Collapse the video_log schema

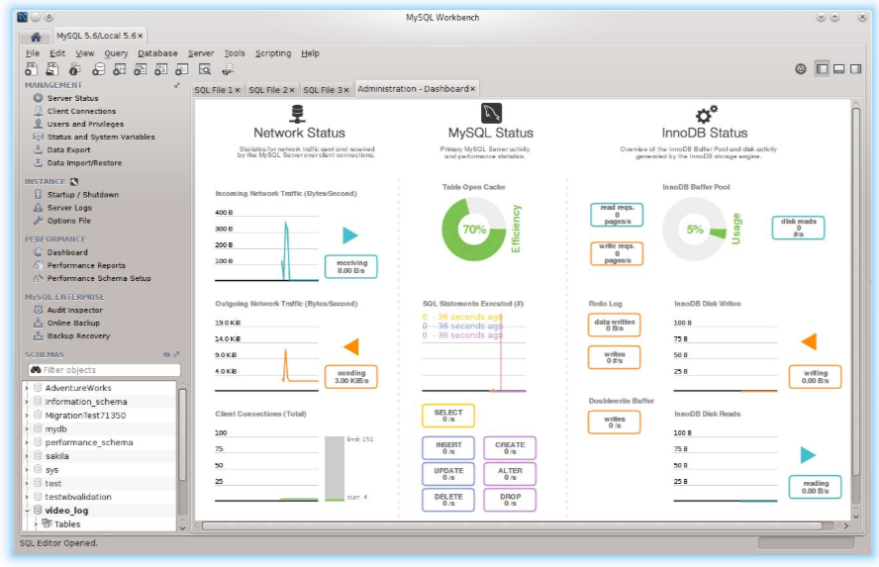coord(26,510)
